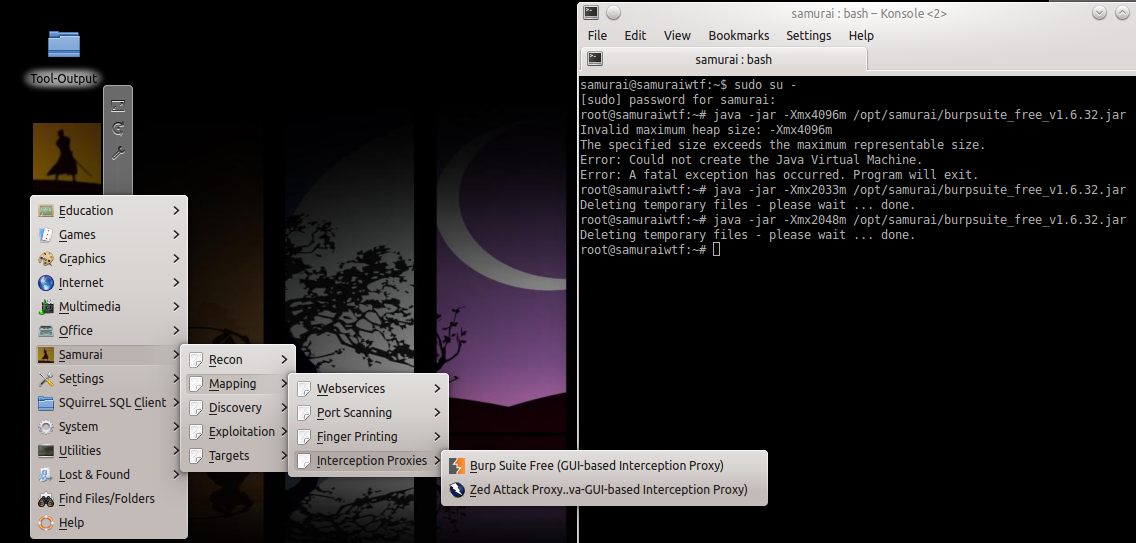Image resolution: width=1136 pixels, height=543 pixels.
Task: Click the Konsole window terminal icon
Action: [591, 12]
